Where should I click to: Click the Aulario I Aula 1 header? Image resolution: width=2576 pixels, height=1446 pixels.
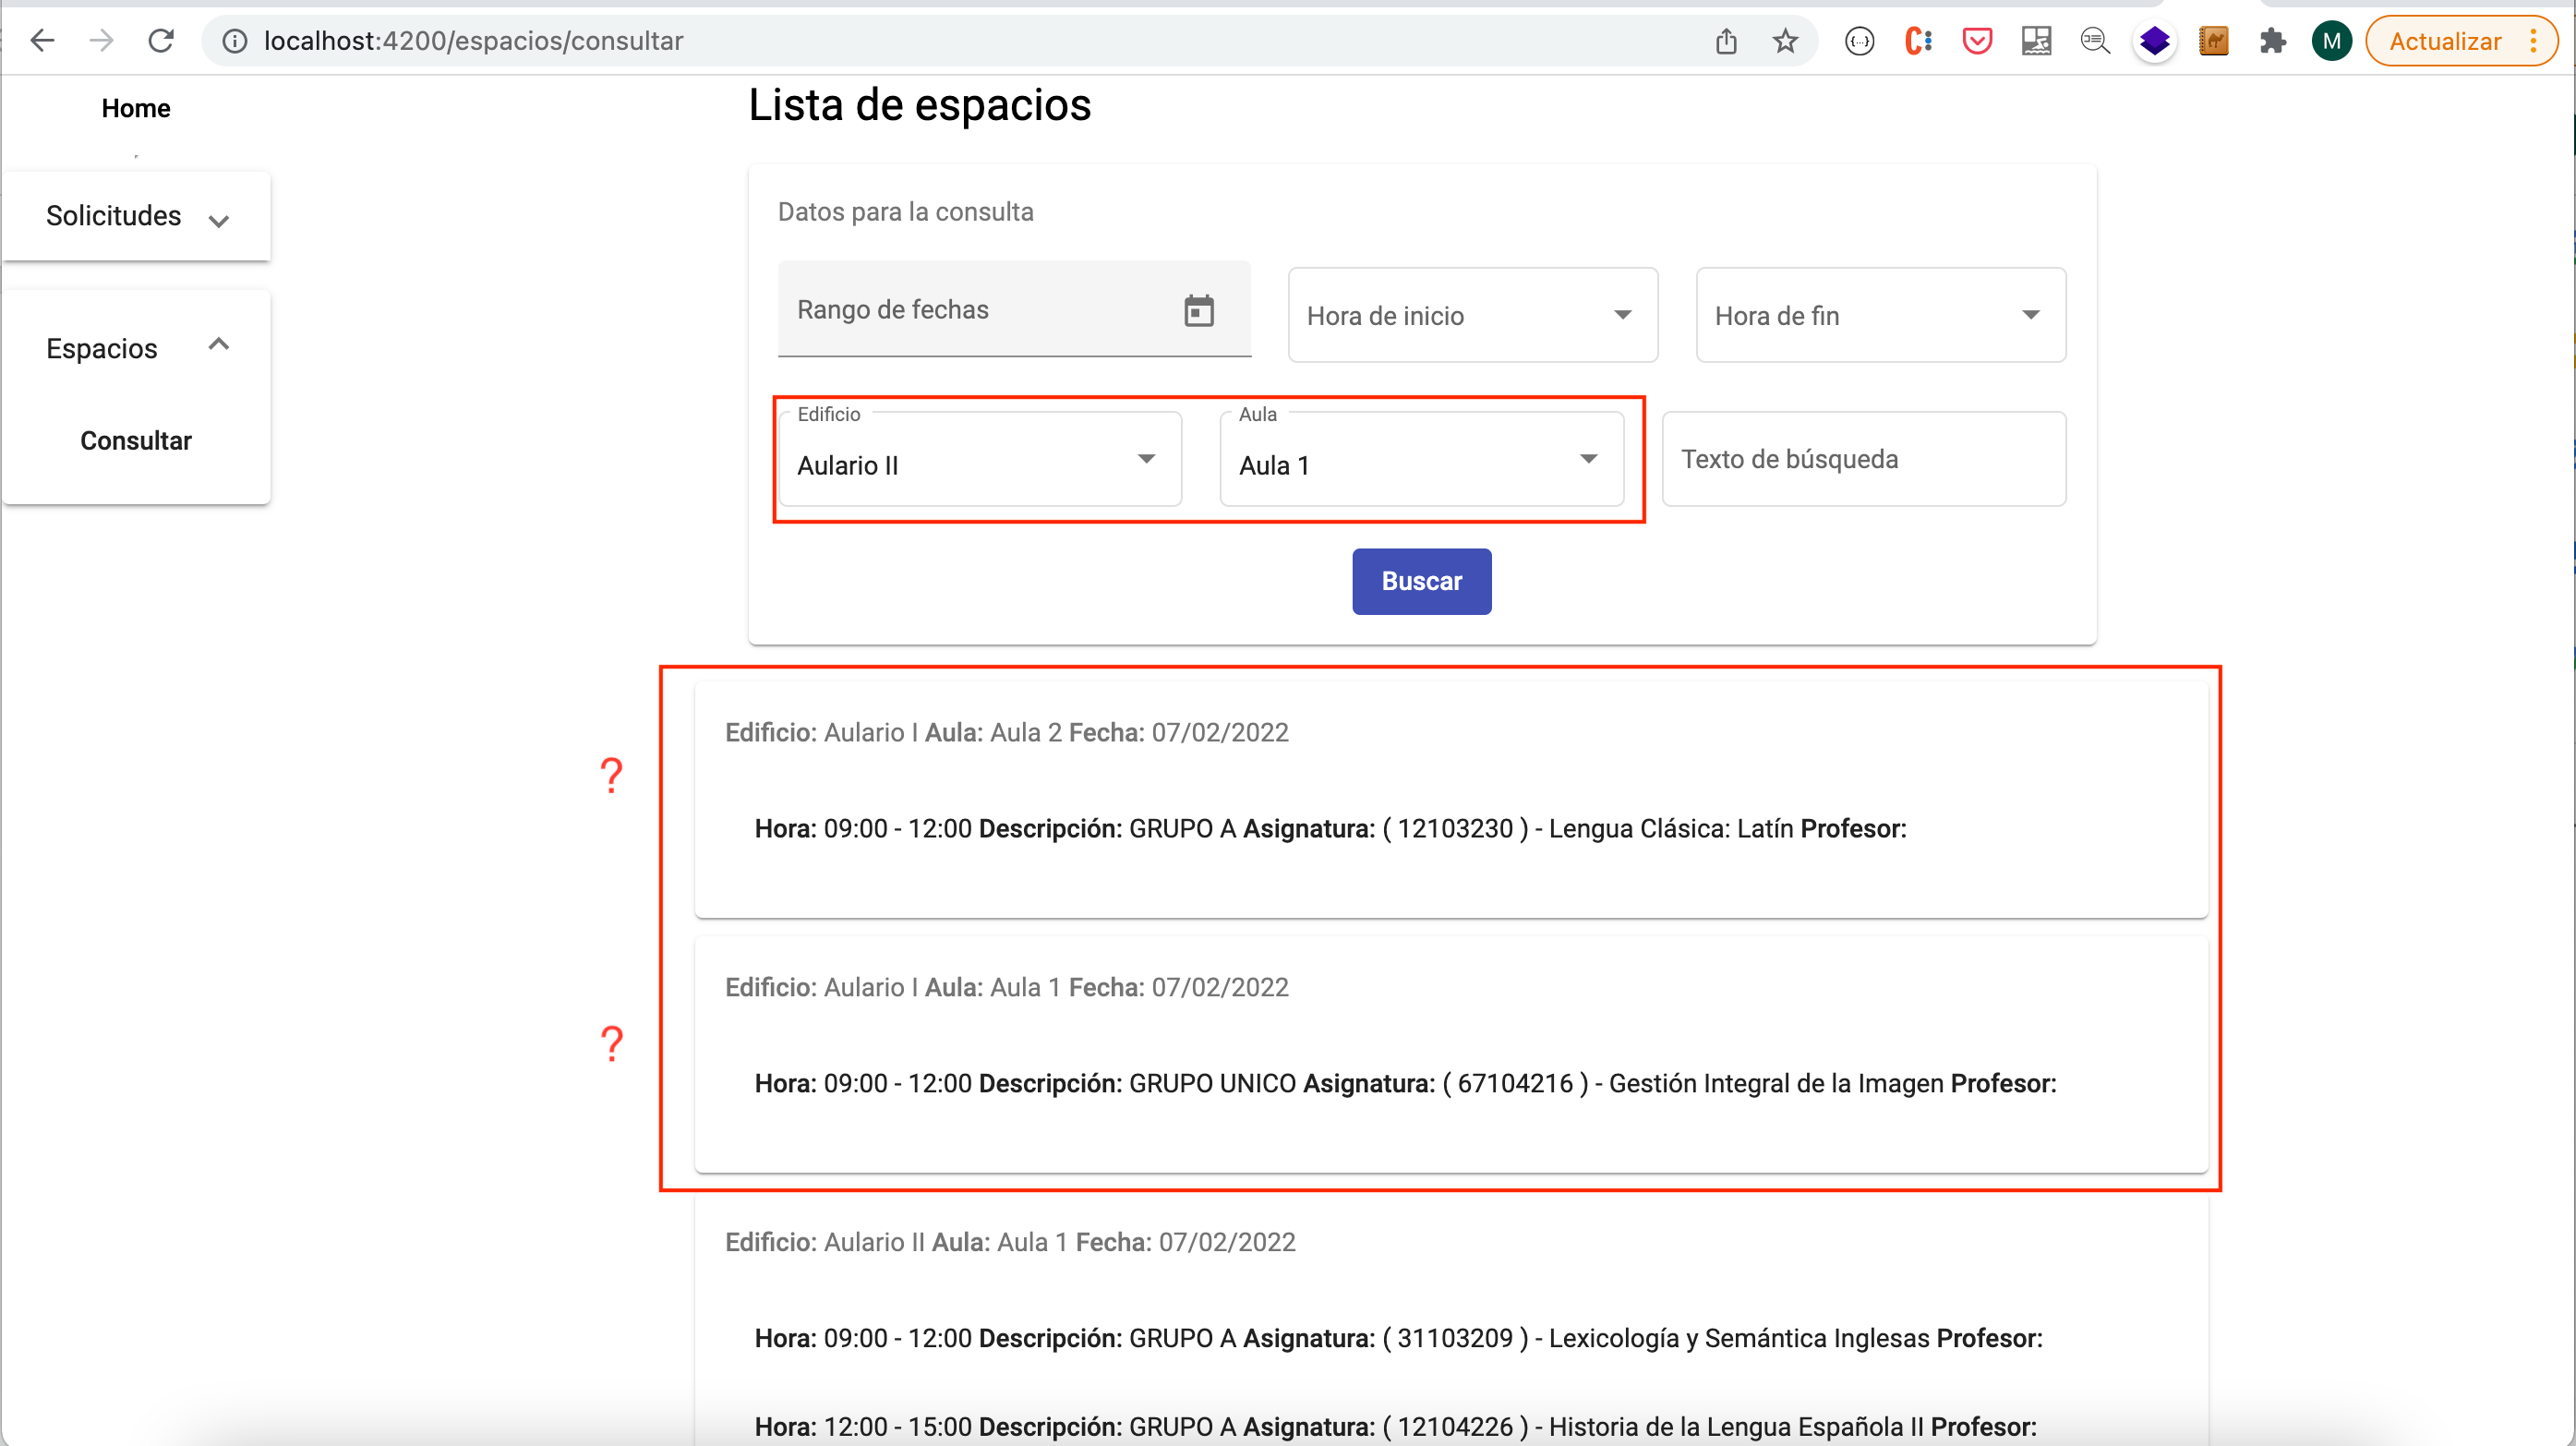coord(1007,988)
